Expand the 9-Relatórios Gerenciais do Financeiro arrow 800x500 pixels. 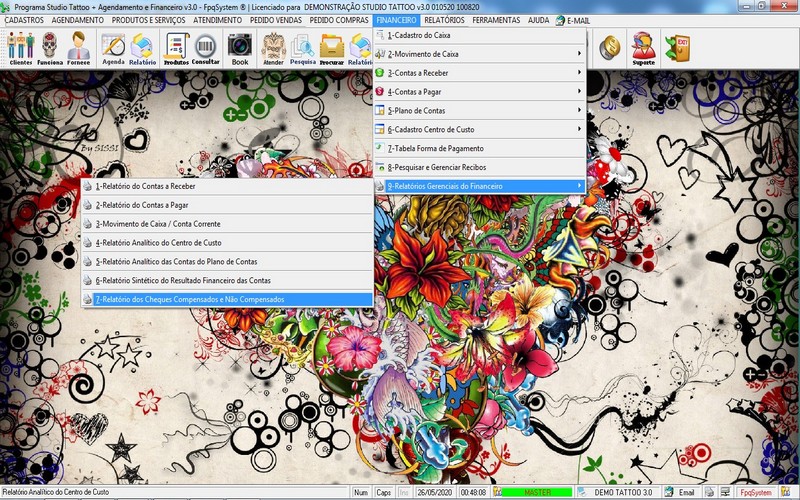pyautogui.click(x=579, y=186)
